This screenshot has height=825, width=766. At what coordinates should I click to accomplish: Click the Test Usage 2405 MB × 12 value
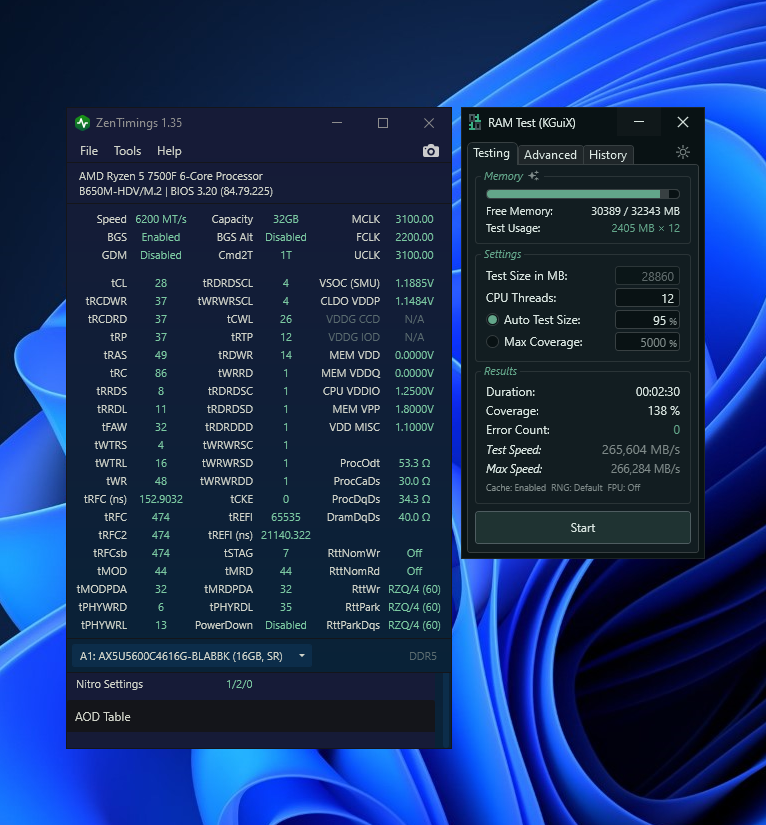[646, 228]
